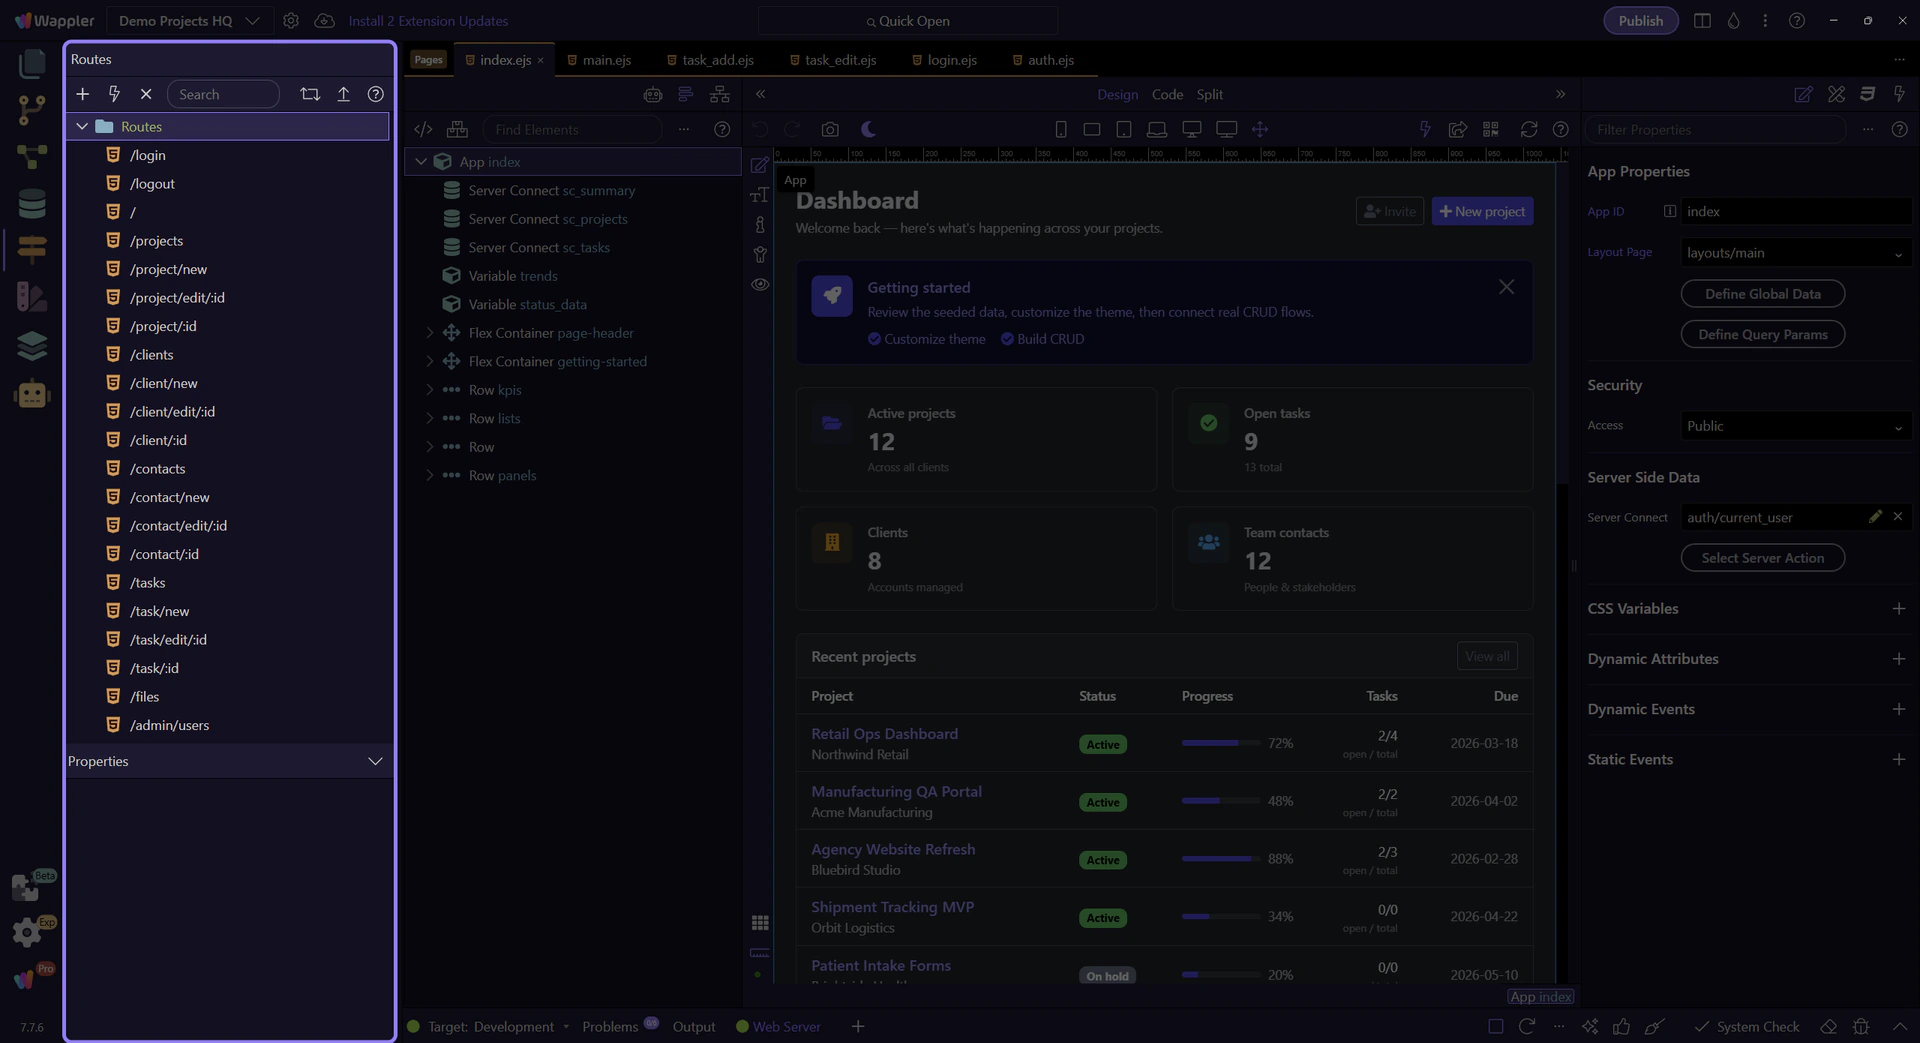Image resolution: width=1920 pixels, height=1043 pixels.
Task: Expand the Row kpis element
Action: [430, 390]
